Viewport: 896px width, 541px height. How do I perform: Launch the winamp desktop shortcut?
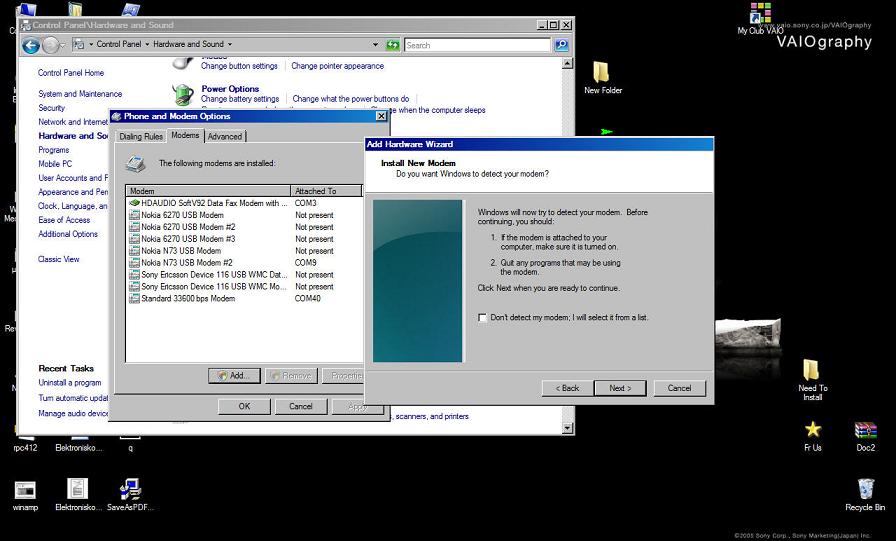(x=25, y=489)
